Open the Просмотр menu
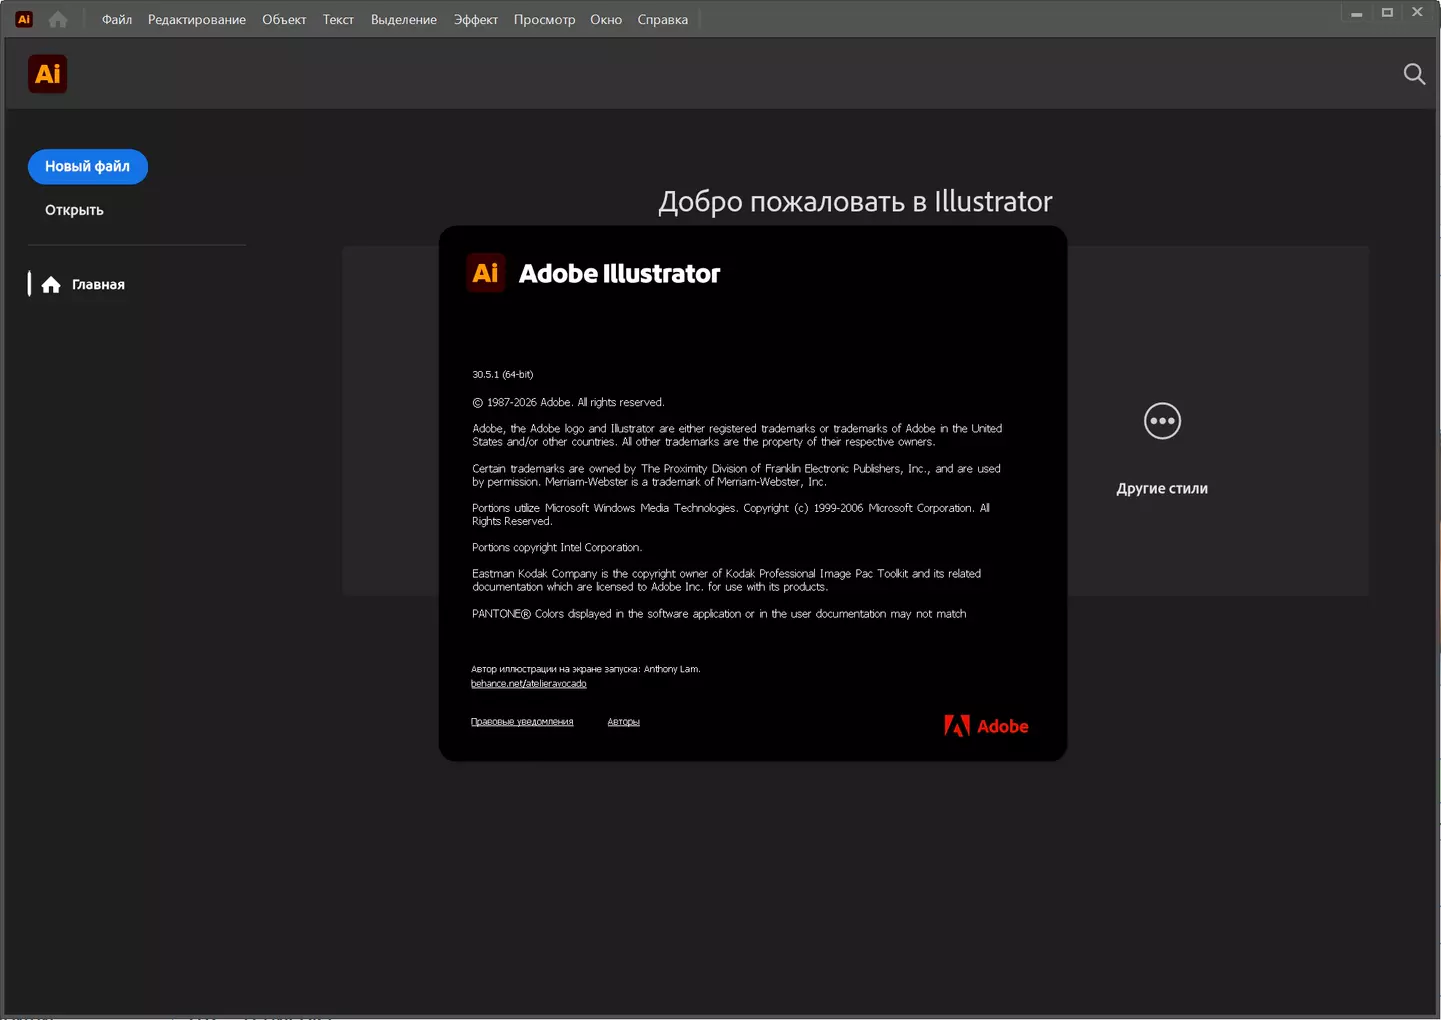 pos(544,19)
